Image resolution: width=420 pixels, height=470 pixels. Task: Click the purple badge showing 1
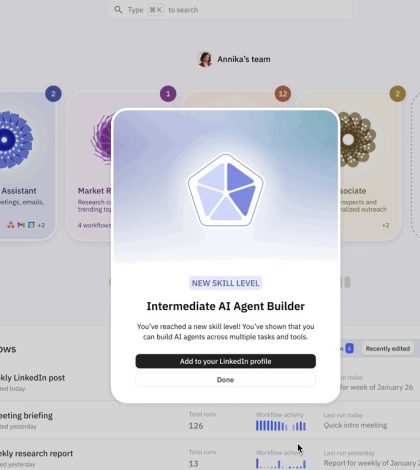[168, 94]
